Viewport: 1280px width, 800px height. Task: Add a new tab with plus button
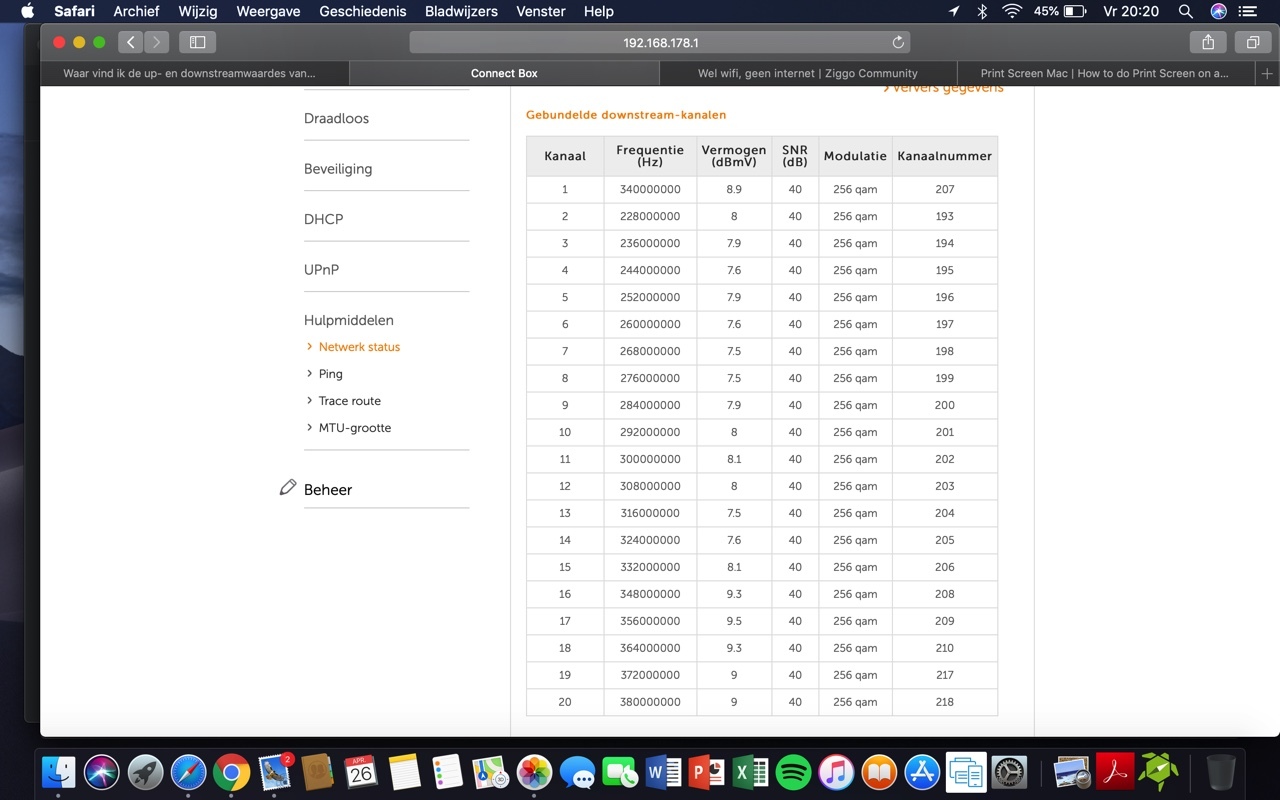(x=1267, y=73)
